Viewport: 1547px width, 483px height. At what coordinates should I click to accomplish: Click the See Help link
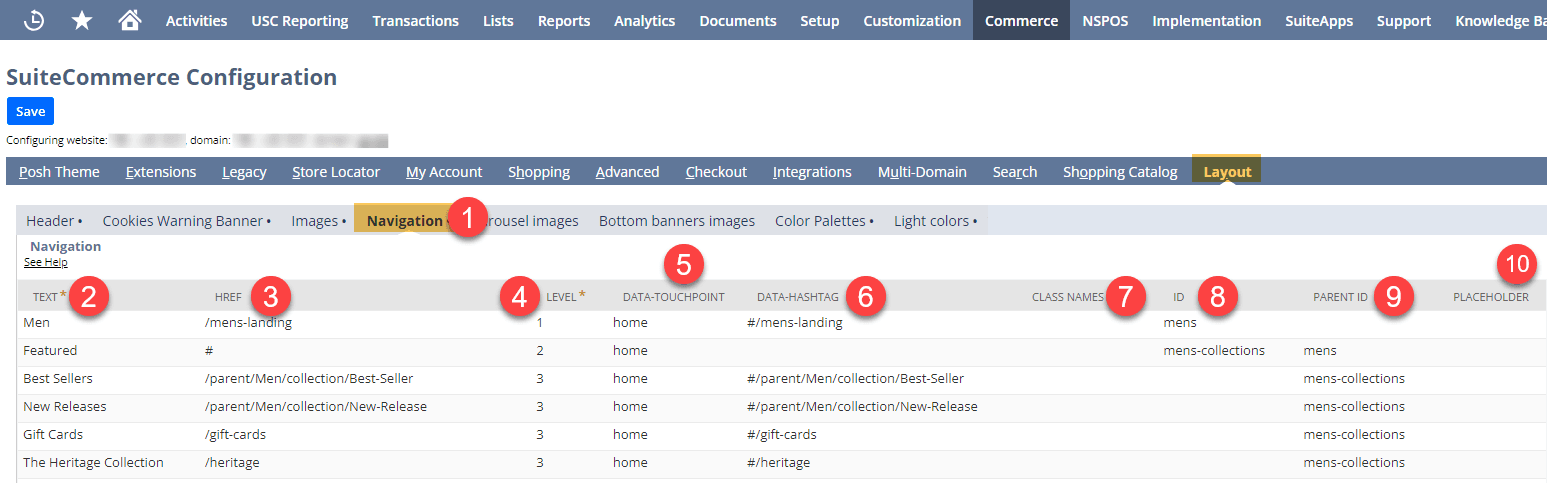click(46, 262)
